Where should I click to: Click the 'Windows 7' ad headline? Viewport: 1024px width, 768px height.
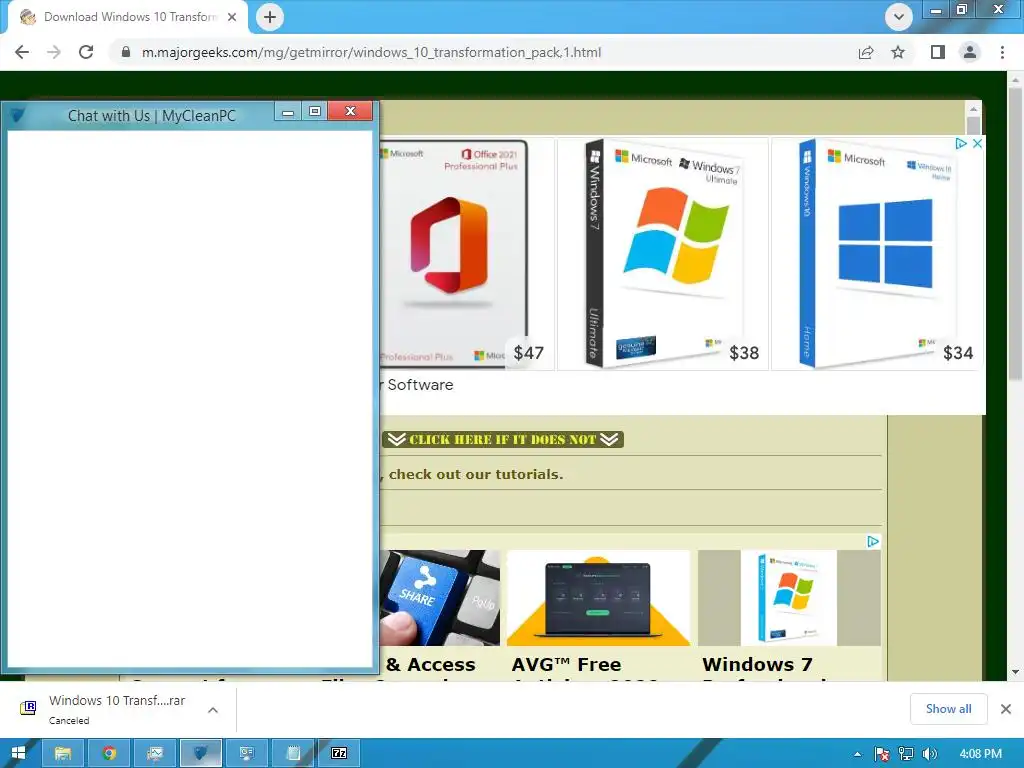(x=758, y=665)
